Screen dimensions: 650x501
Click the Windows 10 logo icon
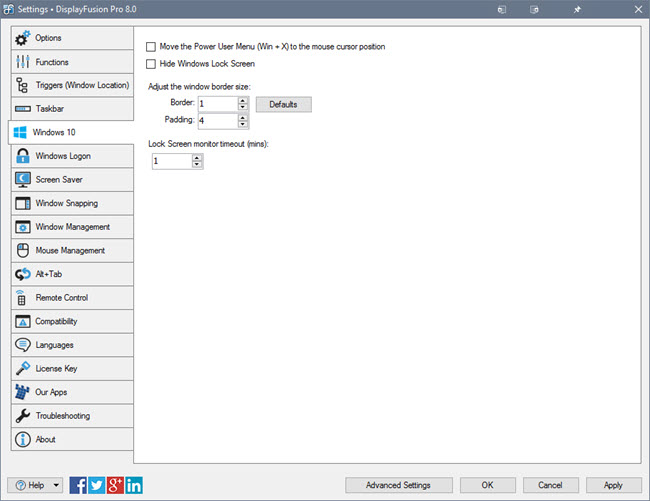coord(20,132)
